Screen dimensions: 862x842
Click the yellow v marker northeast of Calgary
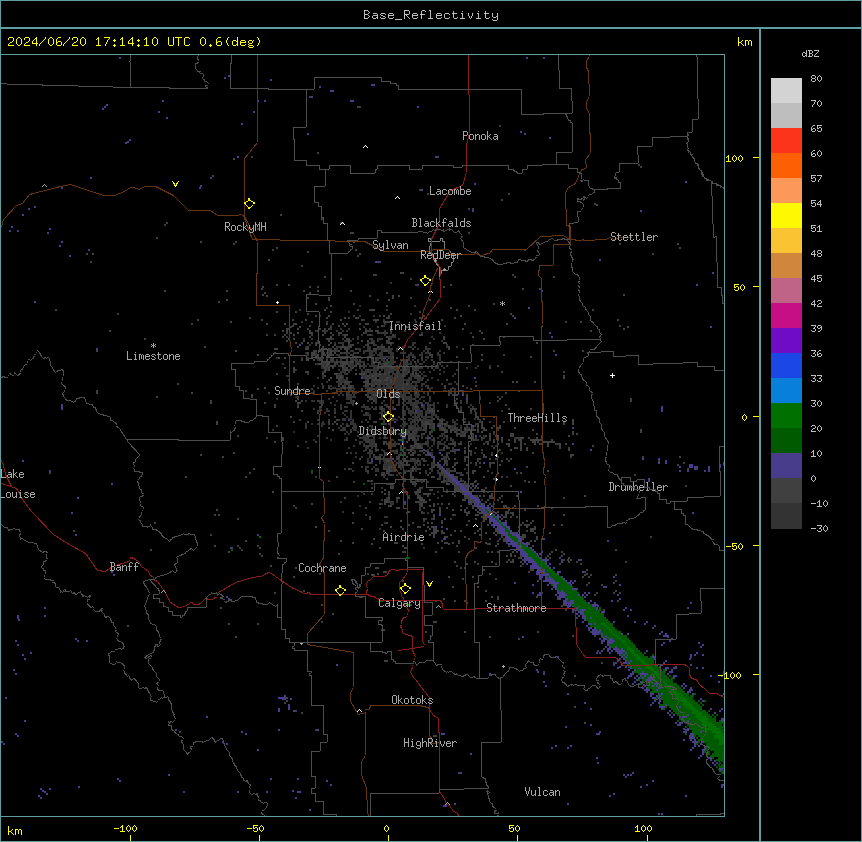pyautogui.click(x=429, y=584)
